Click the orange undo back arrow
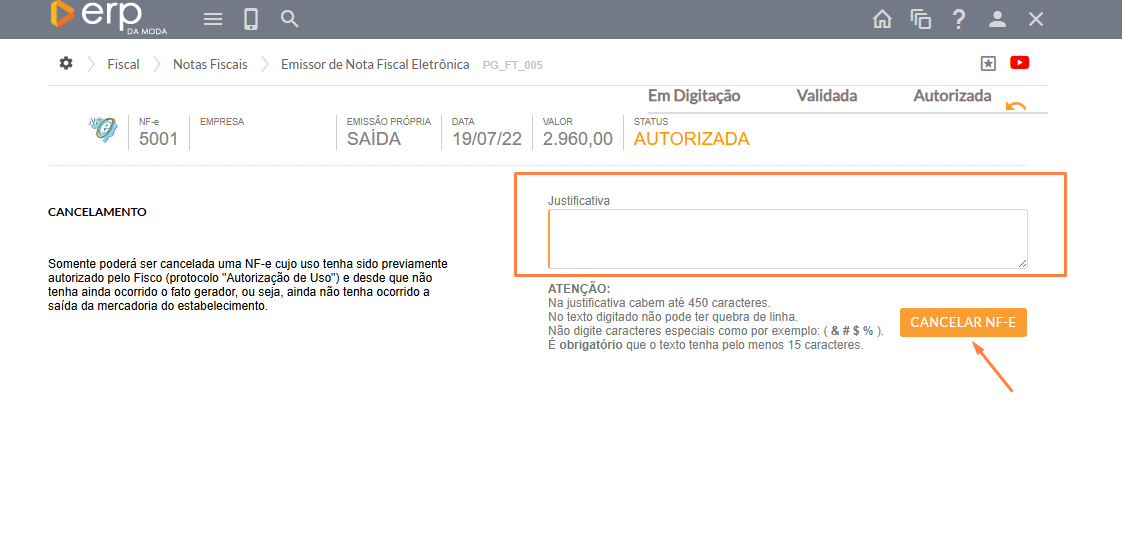 1016,107
